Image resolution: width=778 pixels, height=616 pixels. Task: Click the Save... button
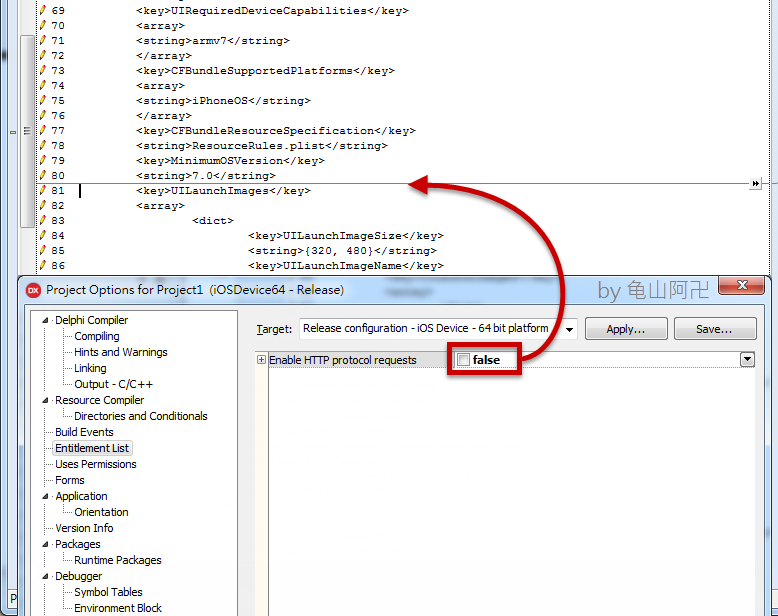click(714, 329)
